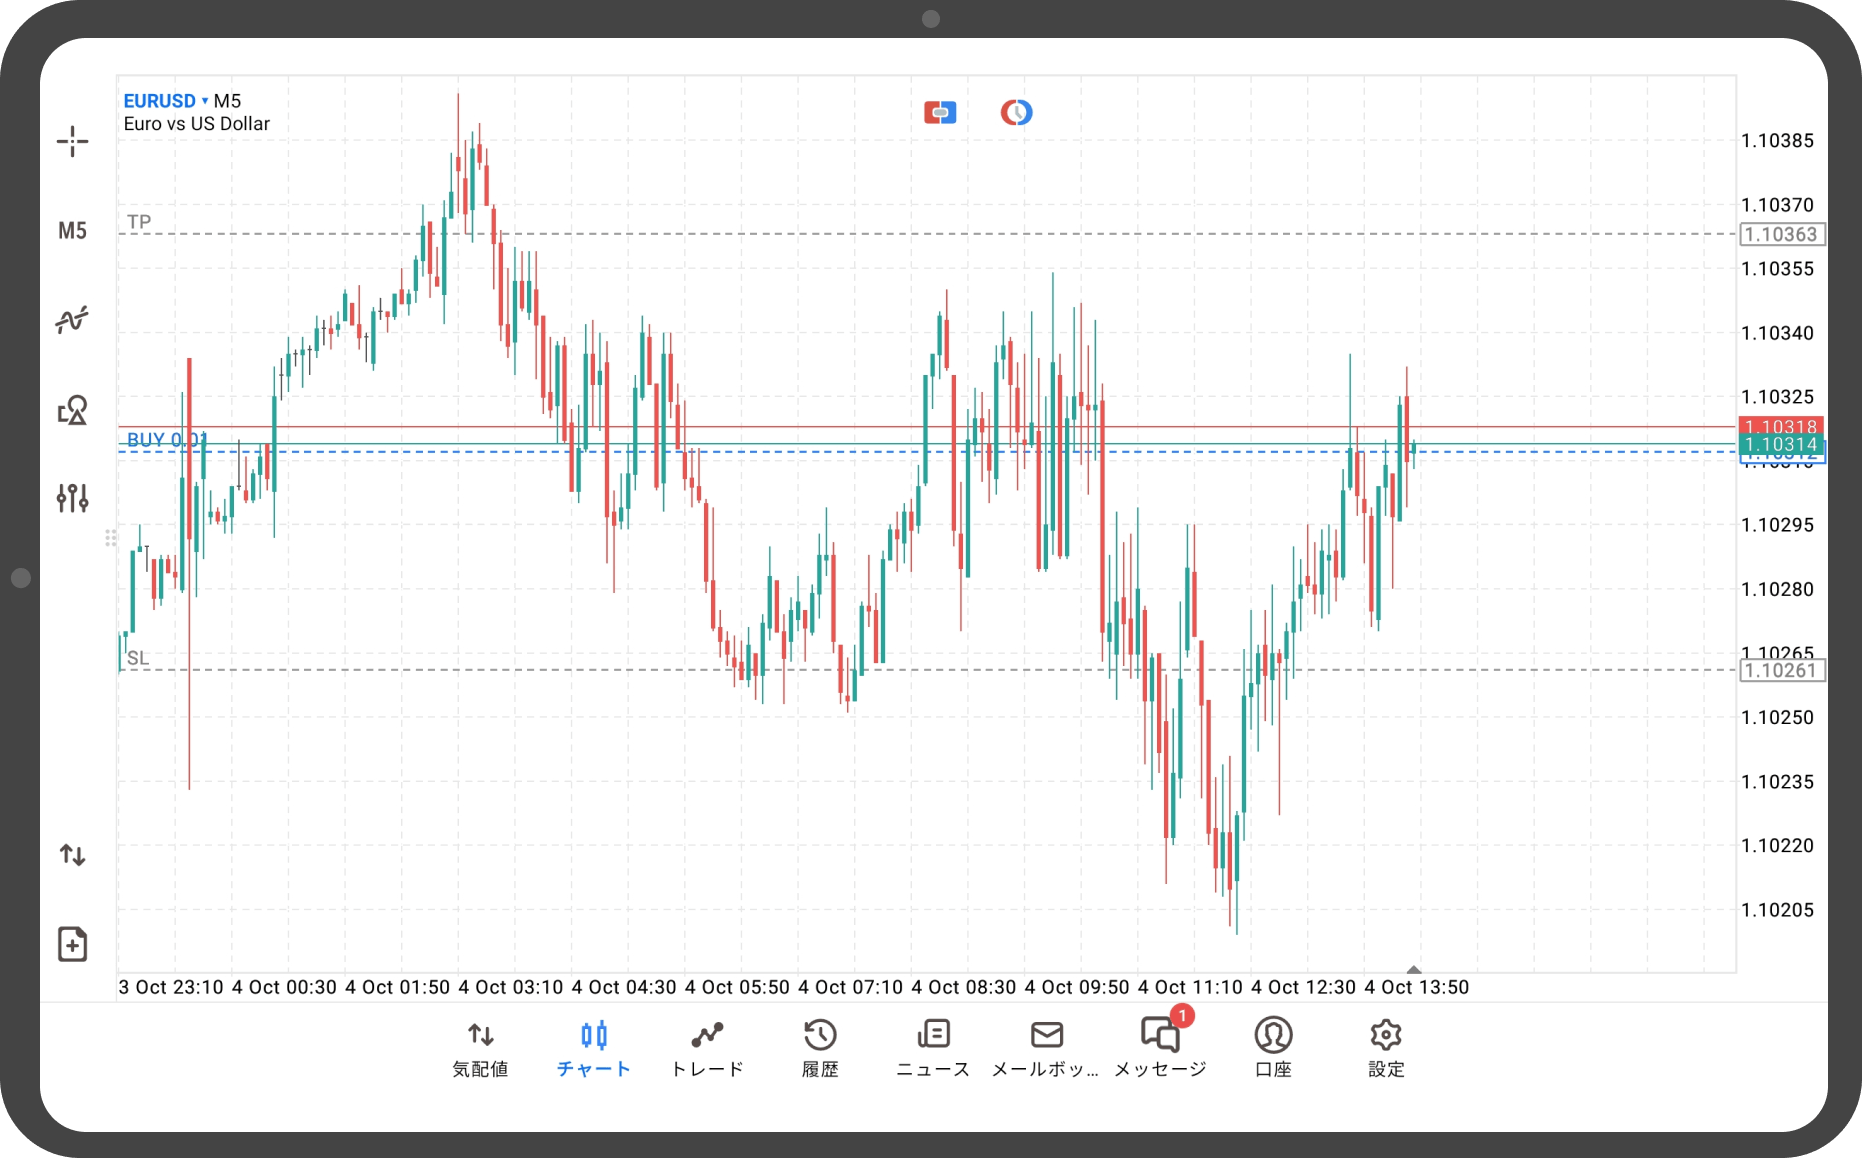1862x1158 pixels.
Task: Click the 4 Oct 08:30 time label
Action: [964, 987]
